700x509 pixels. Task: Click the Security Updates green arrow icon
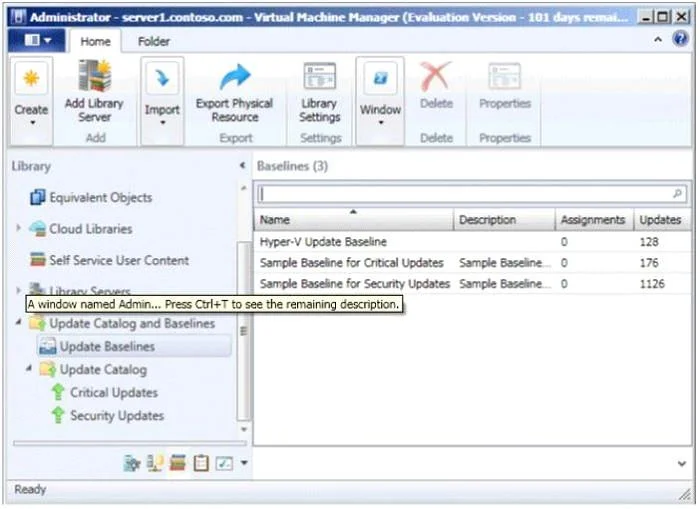58,415
